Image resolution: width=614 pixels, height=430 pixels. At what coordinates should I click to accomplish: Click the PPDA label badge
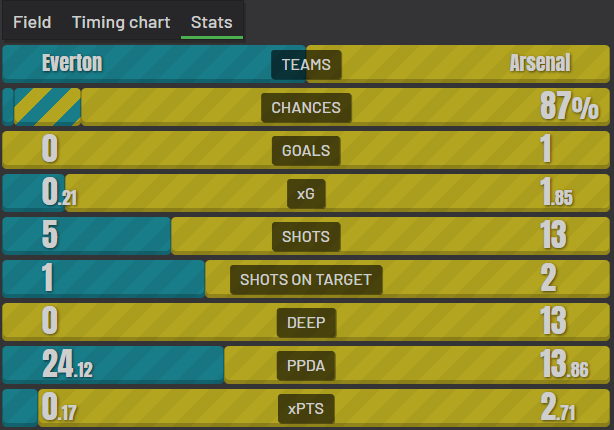coord(306,366)
